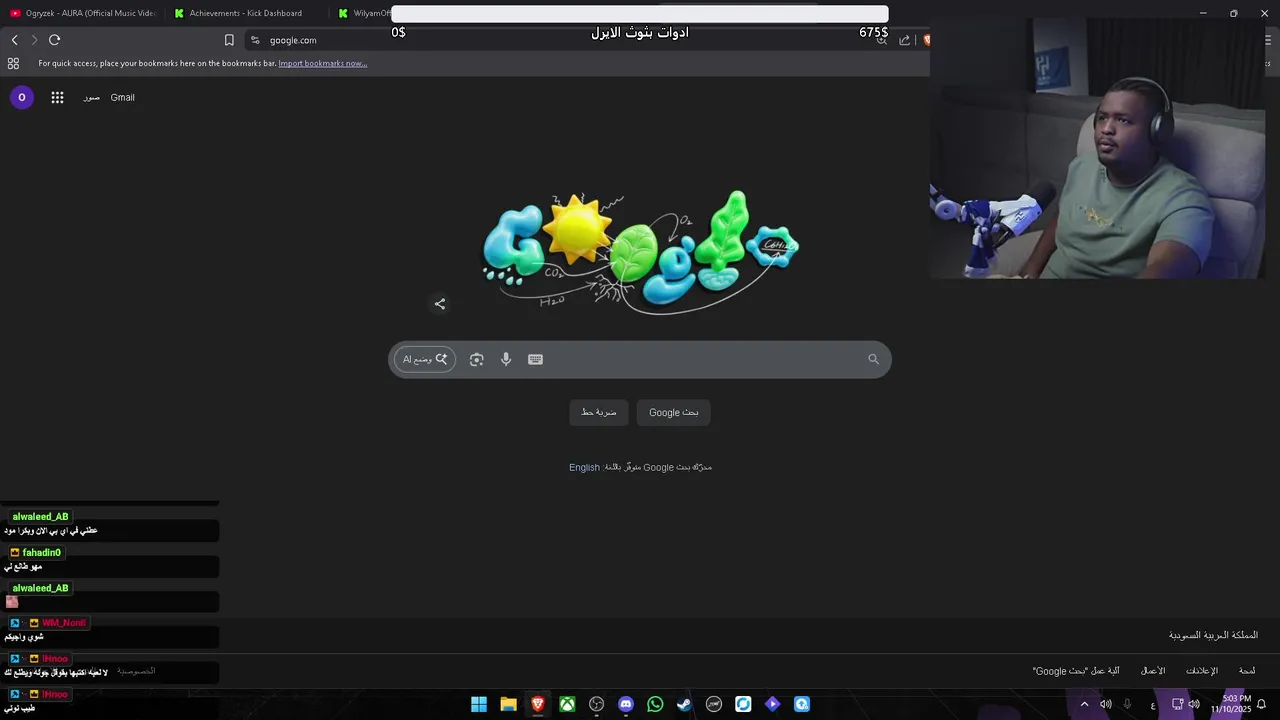Screen dimensions: 1280x720
Task: Show hidden system tray icons chevron
Action: coord(1084,704)
